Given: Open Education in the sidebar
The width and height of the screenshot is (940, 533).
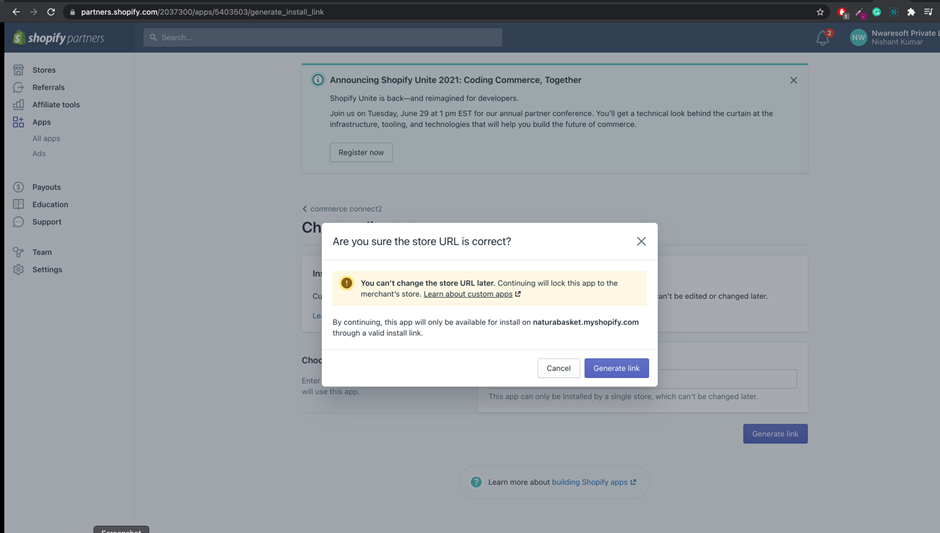Looking at the screenshot, I should pyautogui.click(x=50, y=205).
